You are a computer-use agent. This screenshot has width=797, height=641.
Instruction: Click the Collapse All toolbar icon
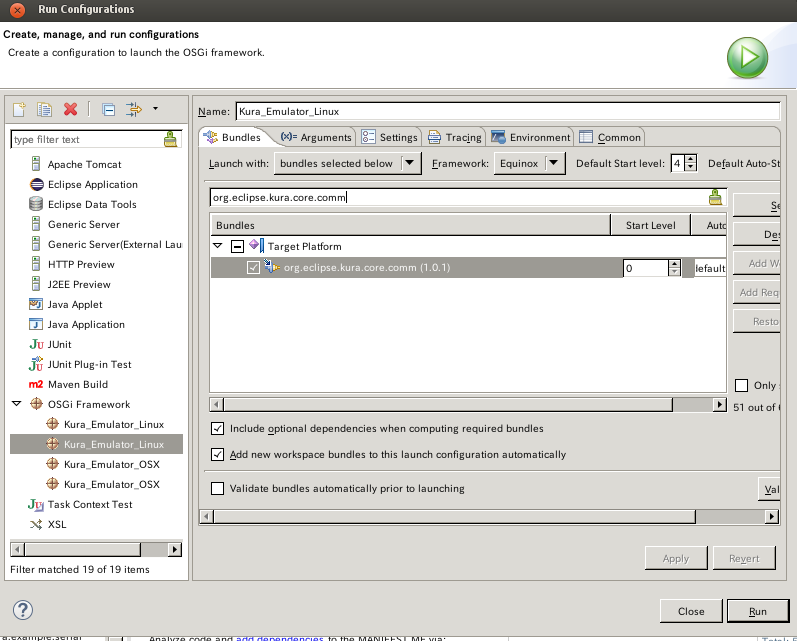point(108,109)
